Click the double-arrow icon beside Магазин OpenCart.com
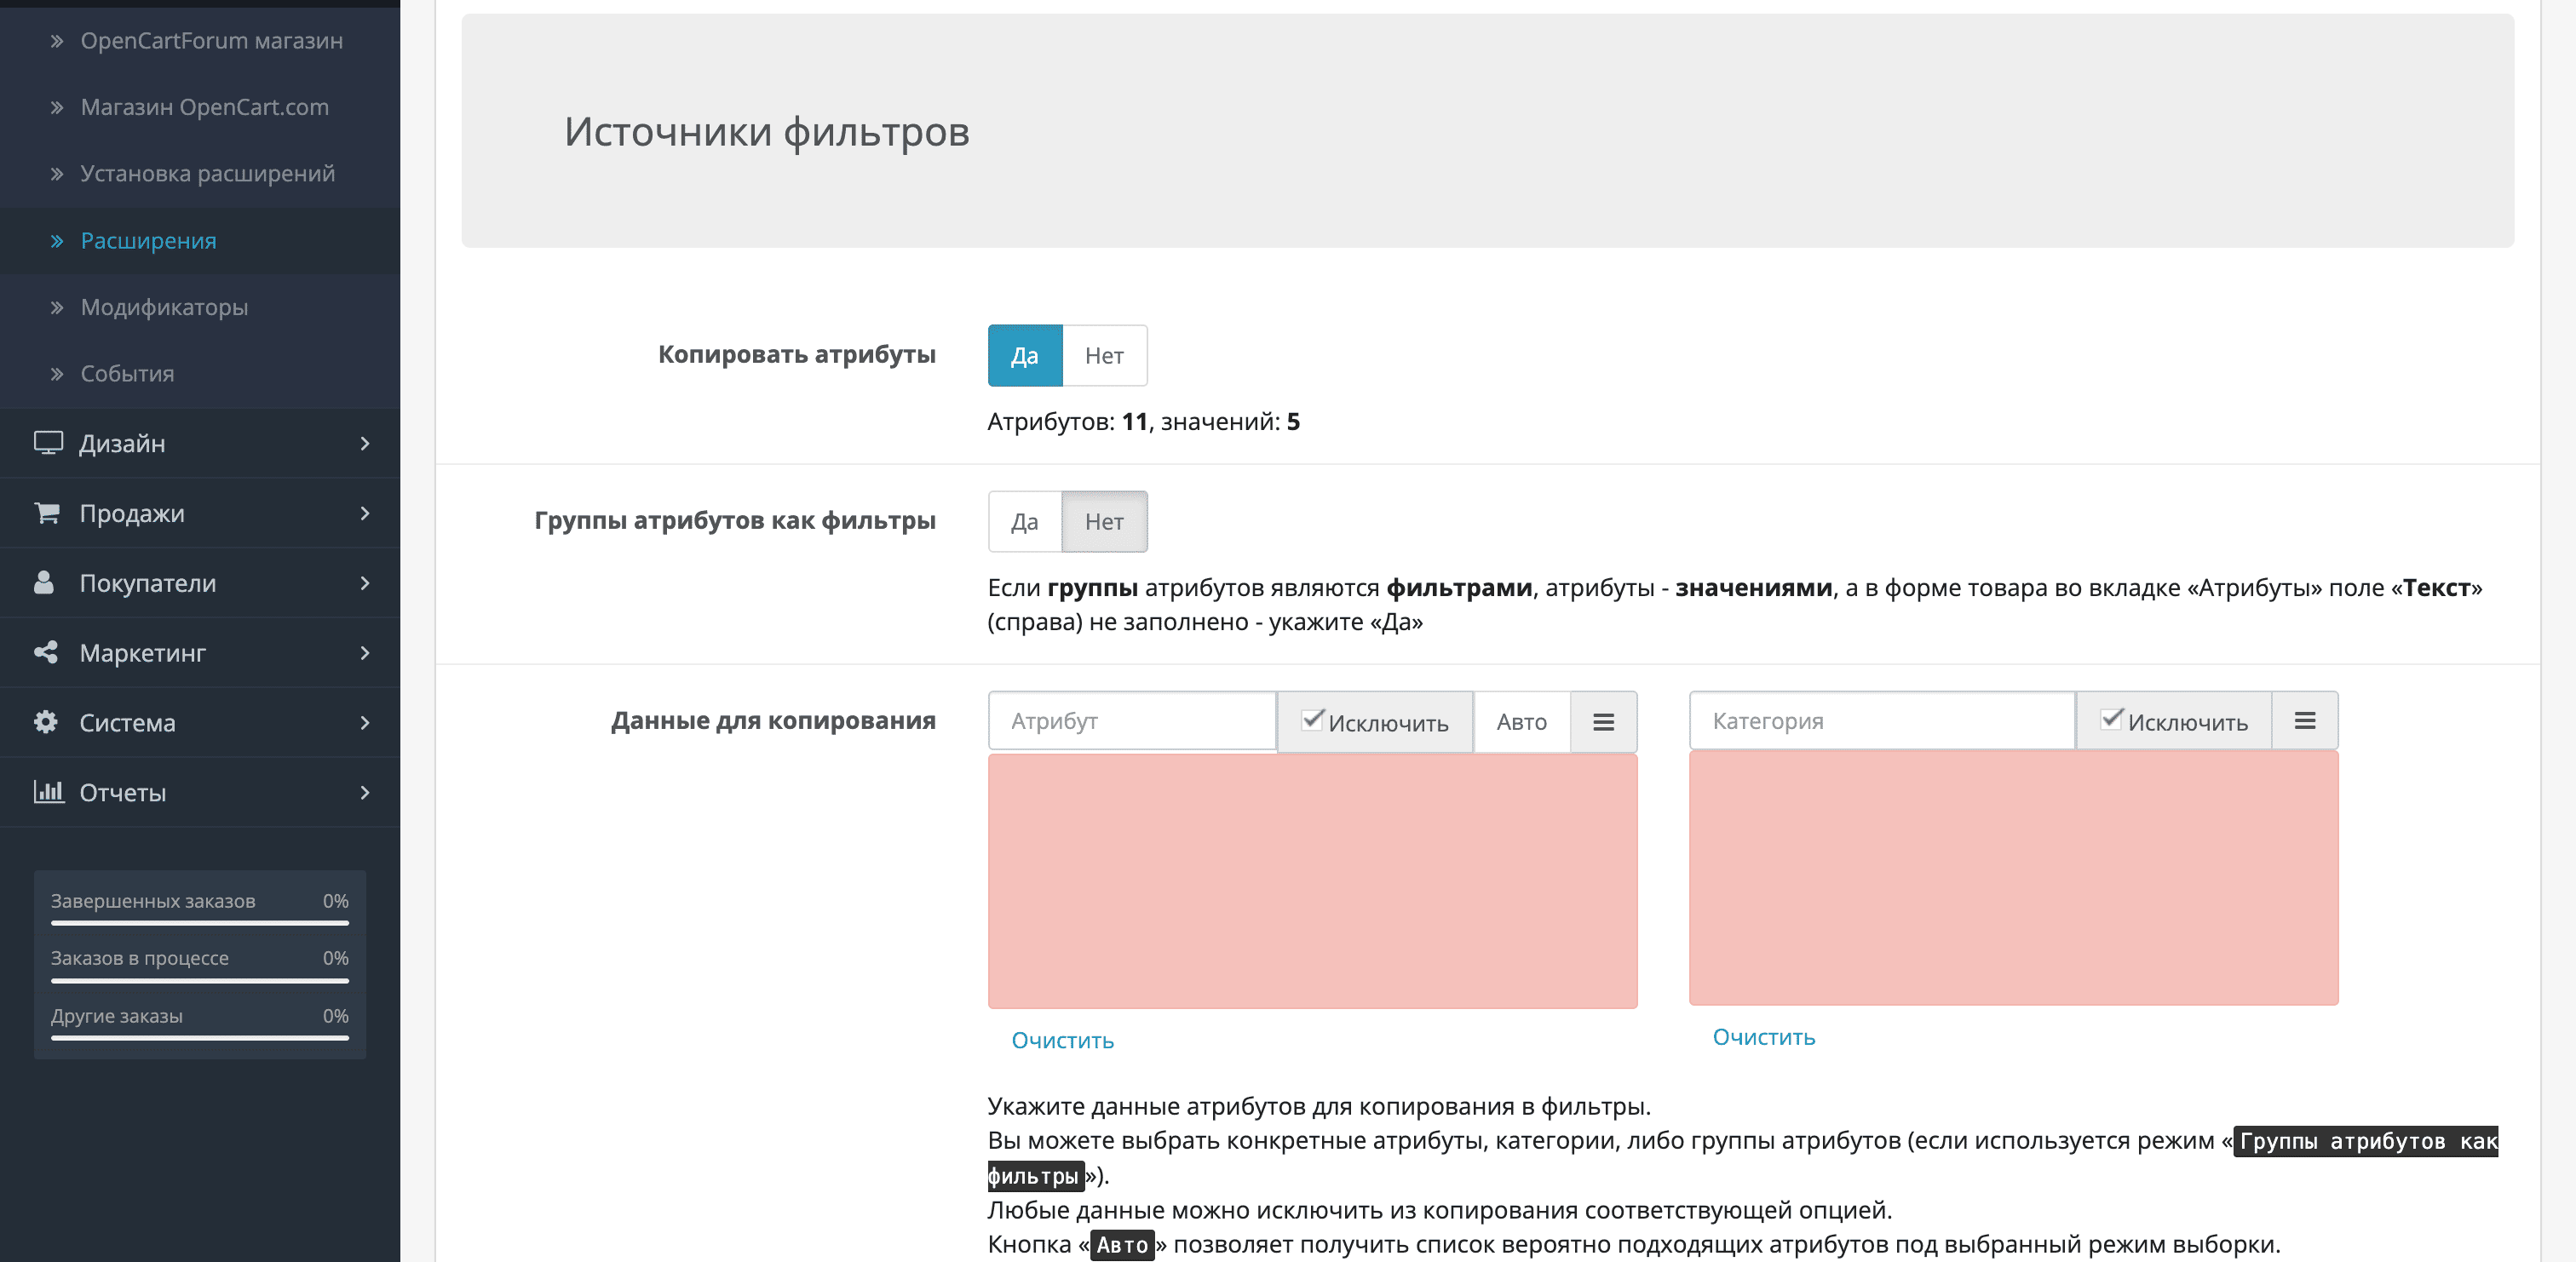The image size is (2576, 1262). pyautogui.click(x=57, y=107)
